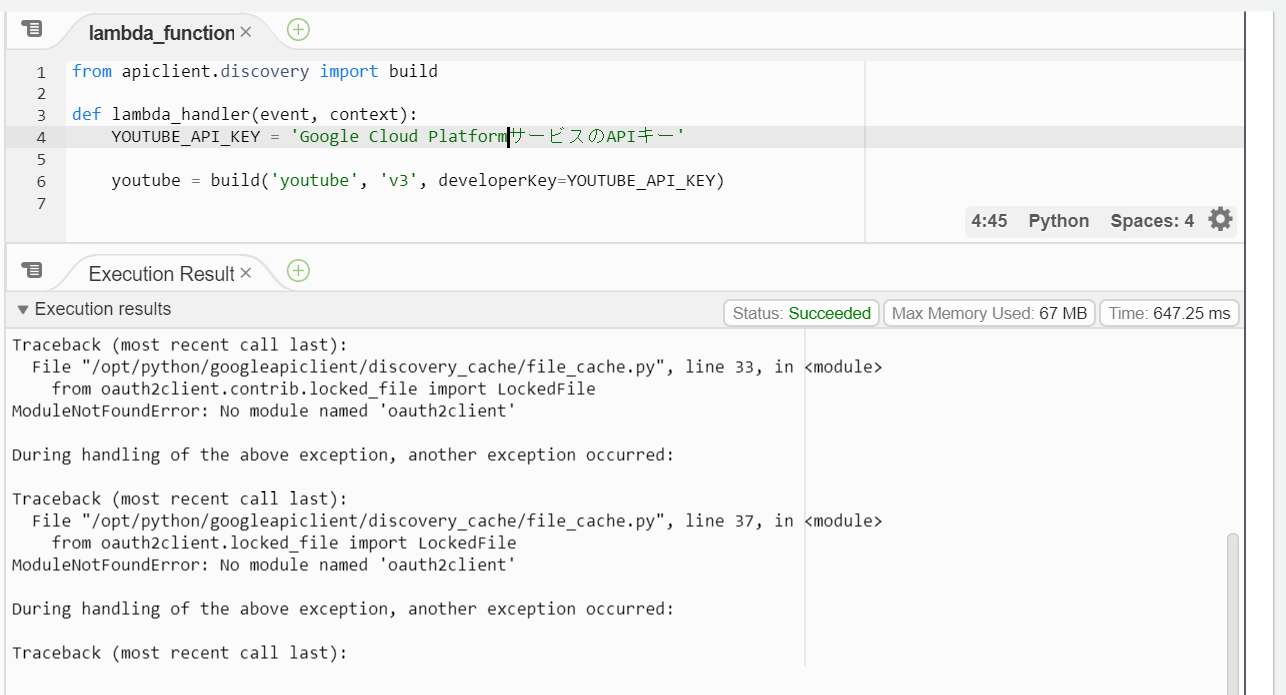This screenshot has width=1286, height=695.
Task: Open tab list menu in Execution Result pane
Action: (x=32, y=270)
